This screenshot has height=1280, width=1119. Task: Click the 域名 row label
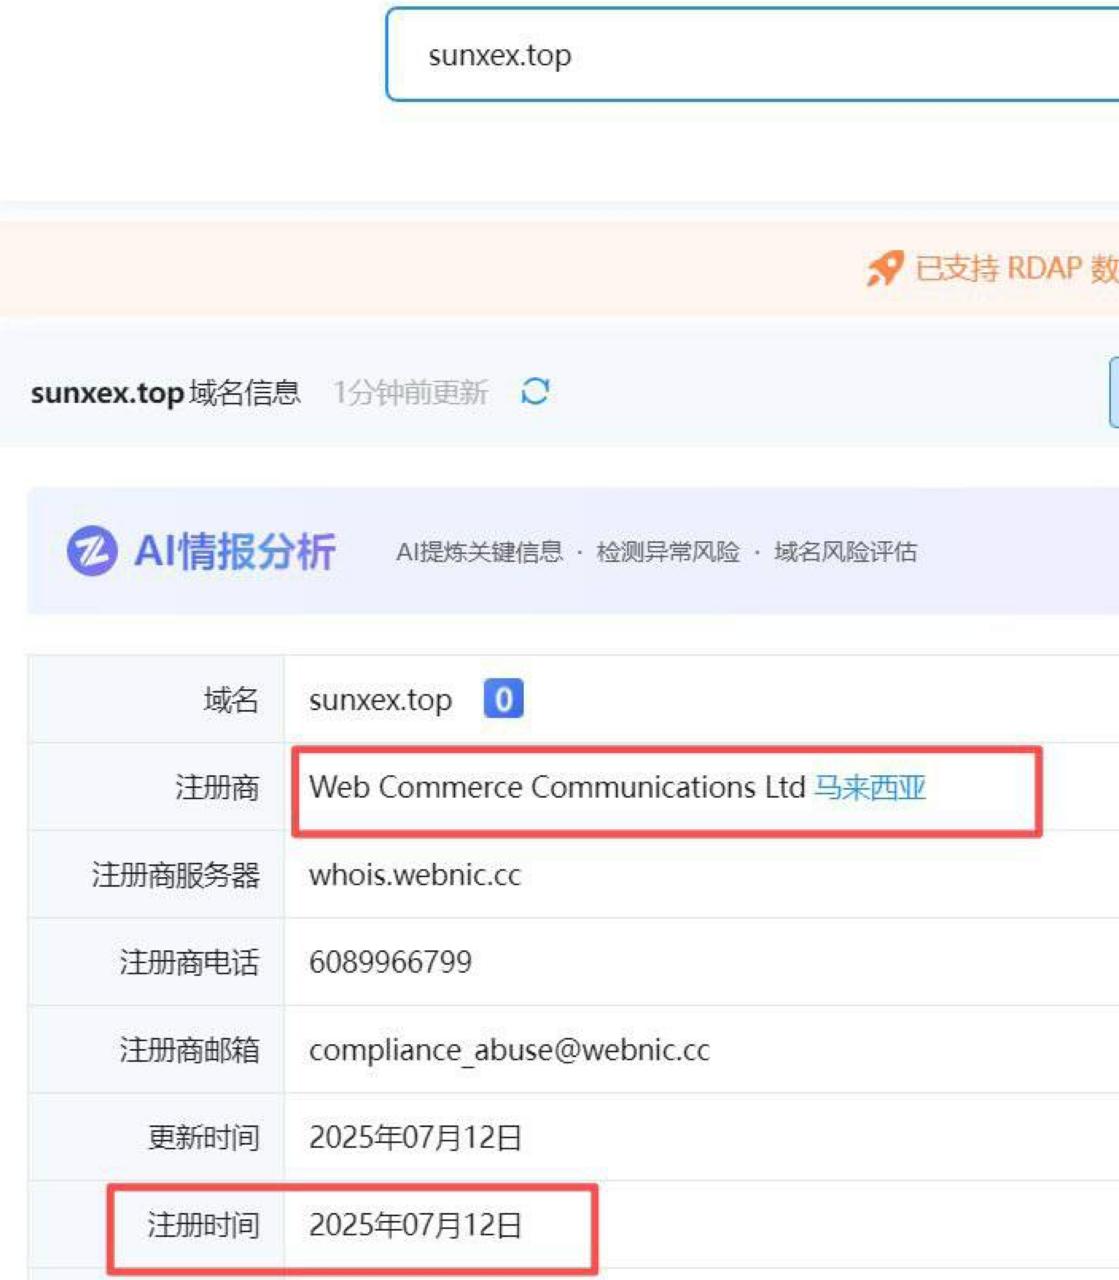pos(231,700)
